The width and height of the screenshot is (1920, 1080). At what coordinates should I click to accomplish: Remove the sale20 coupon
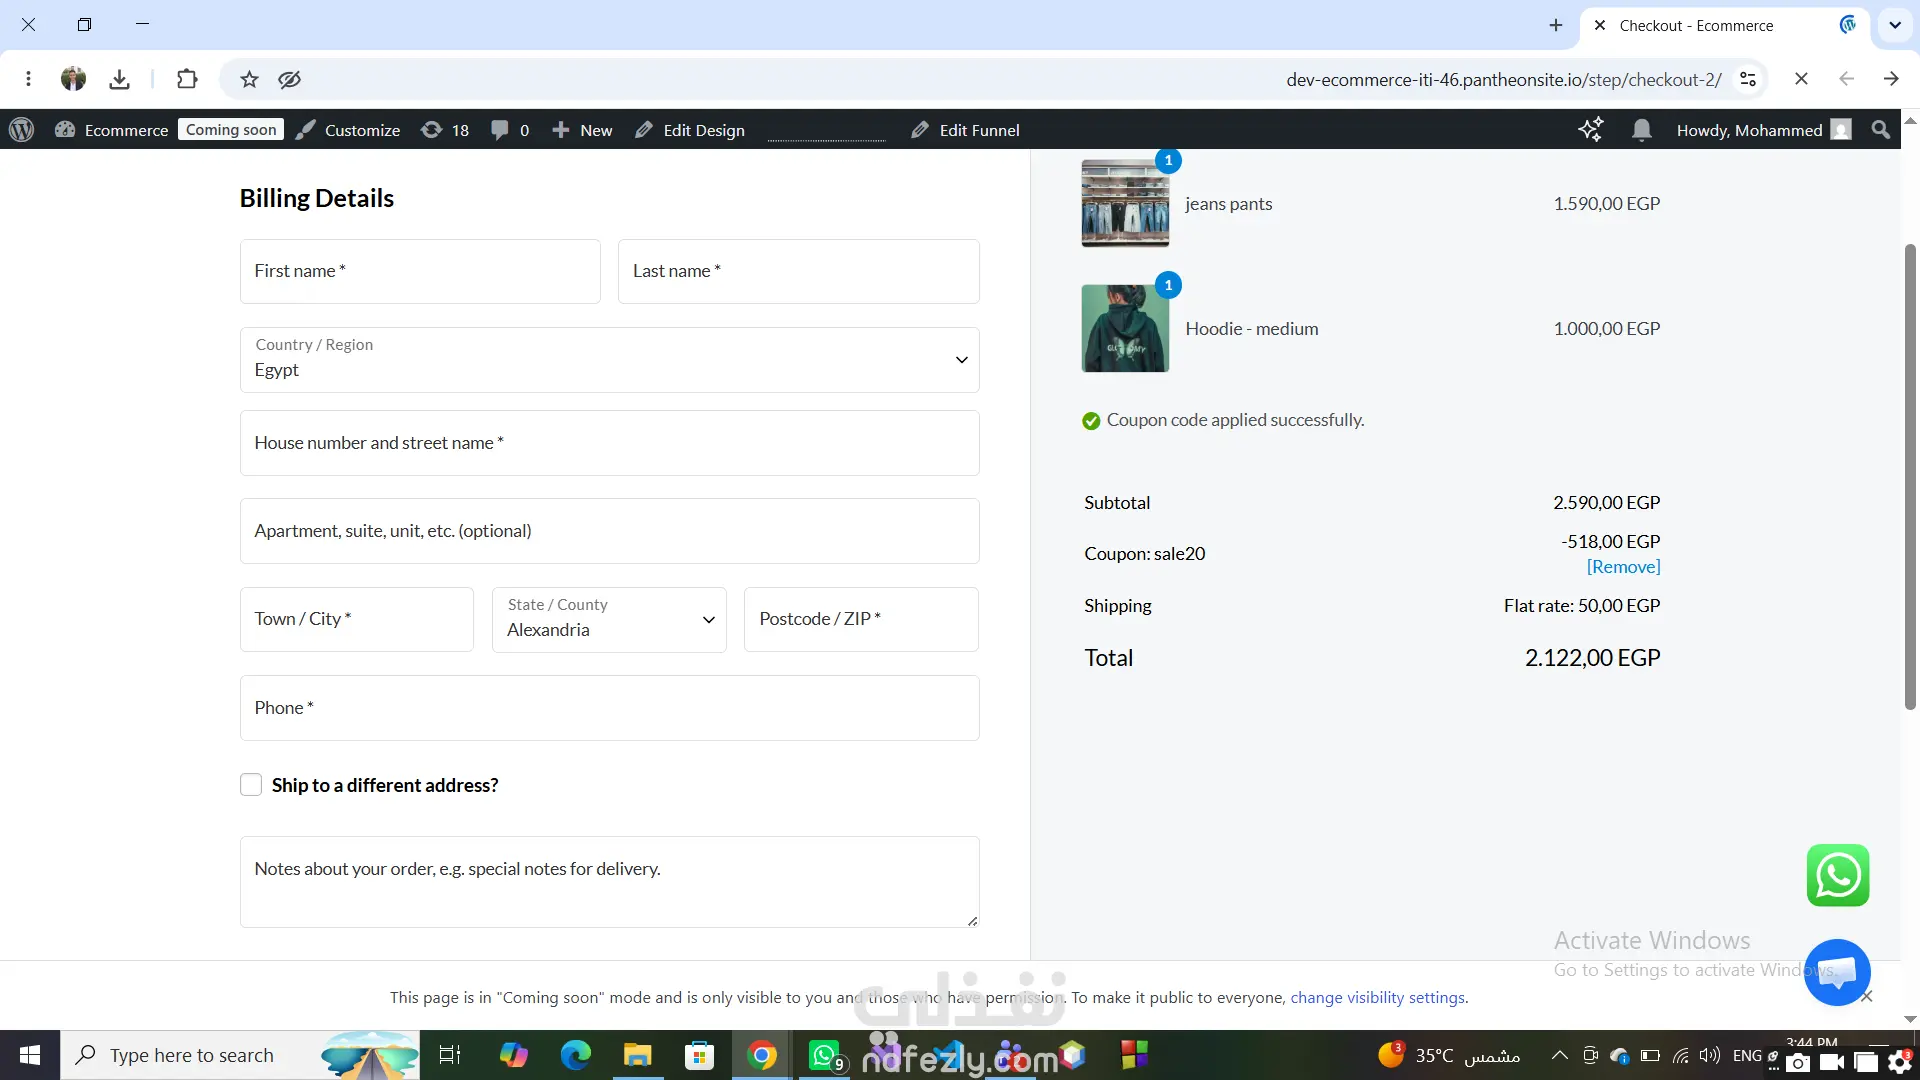1624,567
